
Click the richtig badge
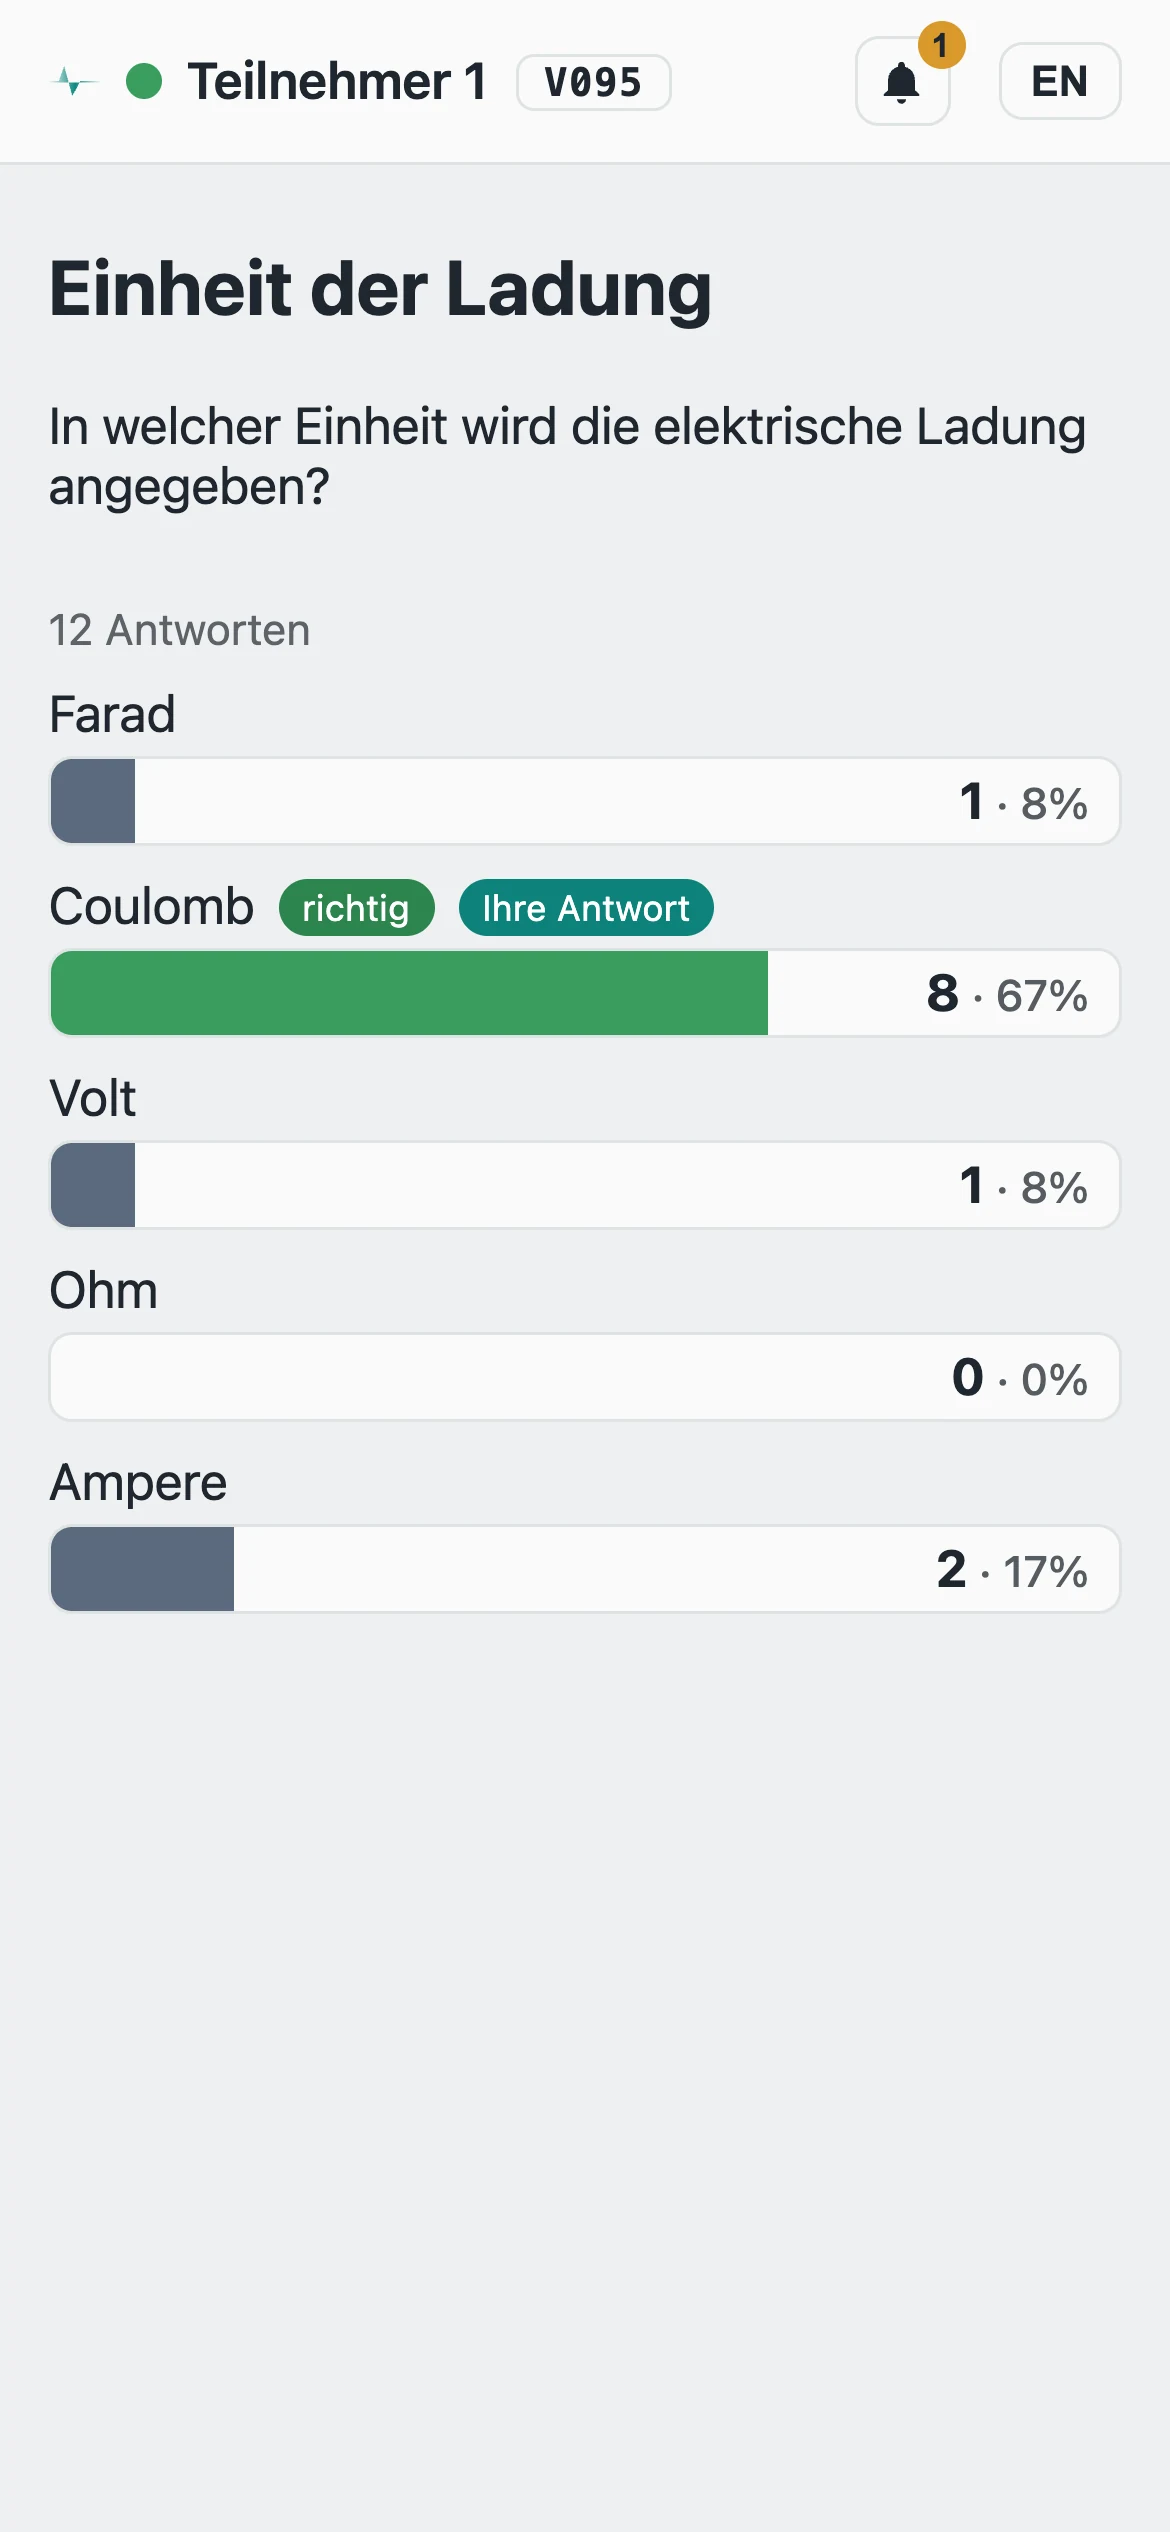click(356, 908)
